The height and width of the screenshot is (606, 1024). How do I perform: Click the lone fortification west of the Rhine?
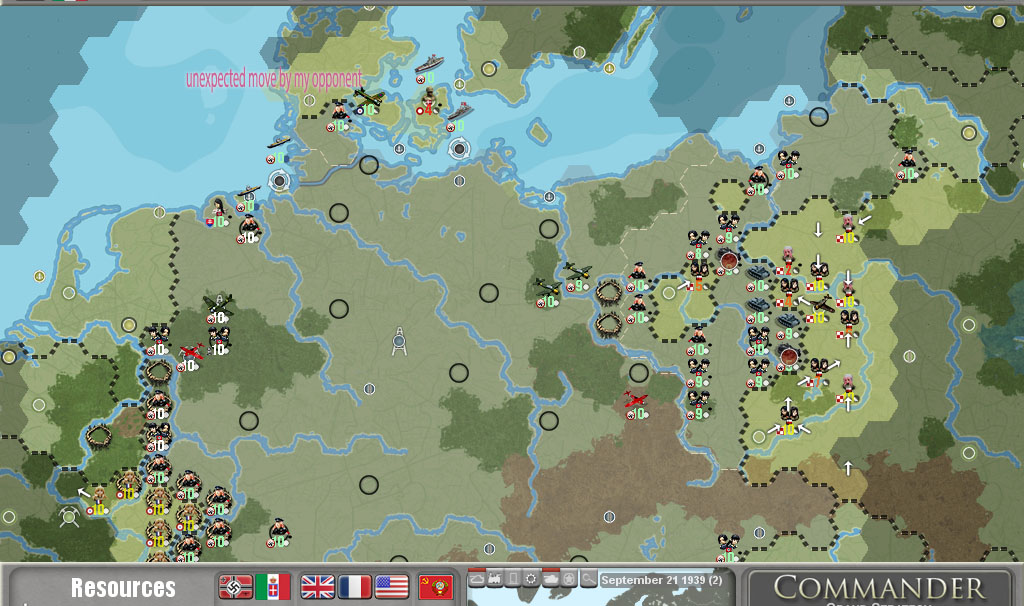99,436
